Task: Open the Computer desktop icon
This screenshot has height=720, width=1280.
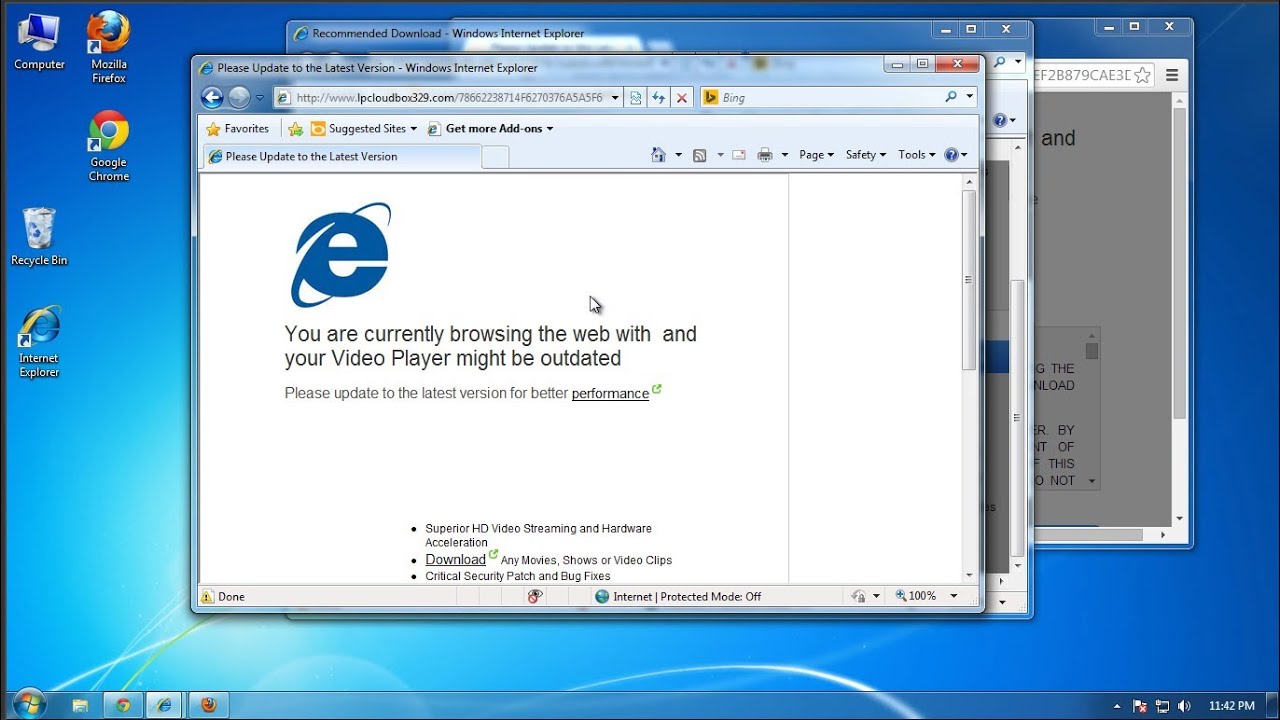Action: (x=39, y=42)
